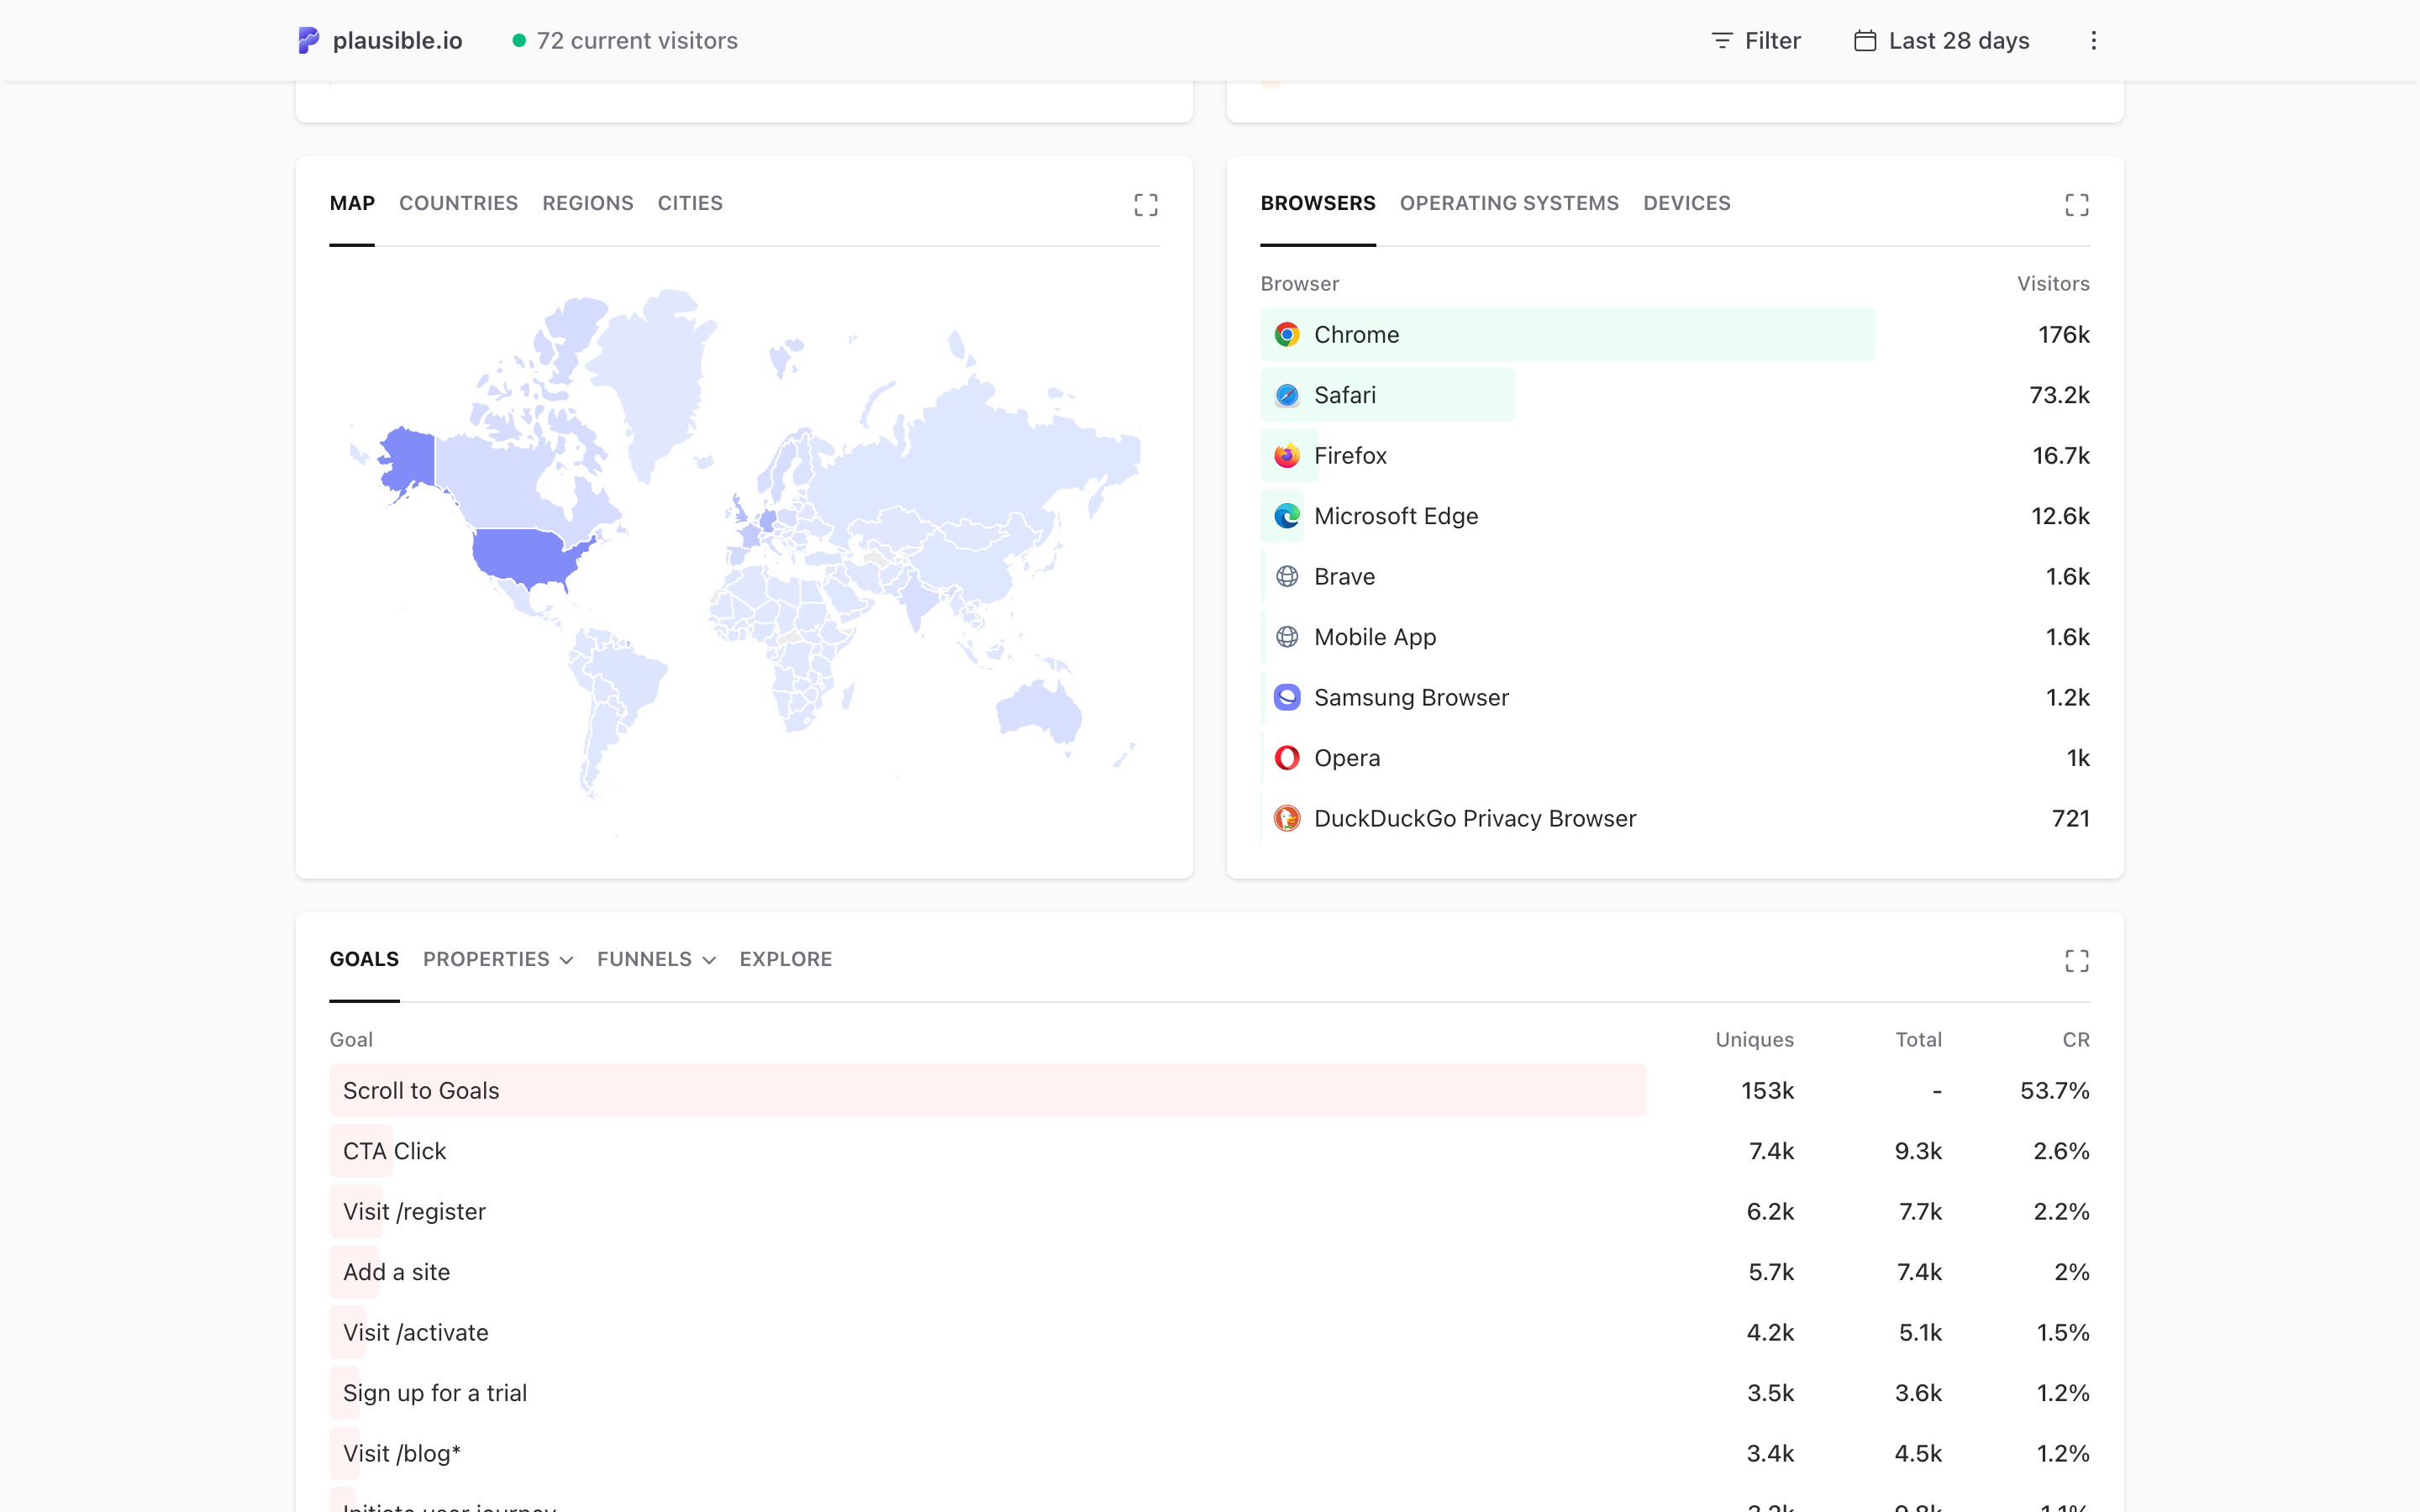Click the 72 current visitors link

[637, 41]
